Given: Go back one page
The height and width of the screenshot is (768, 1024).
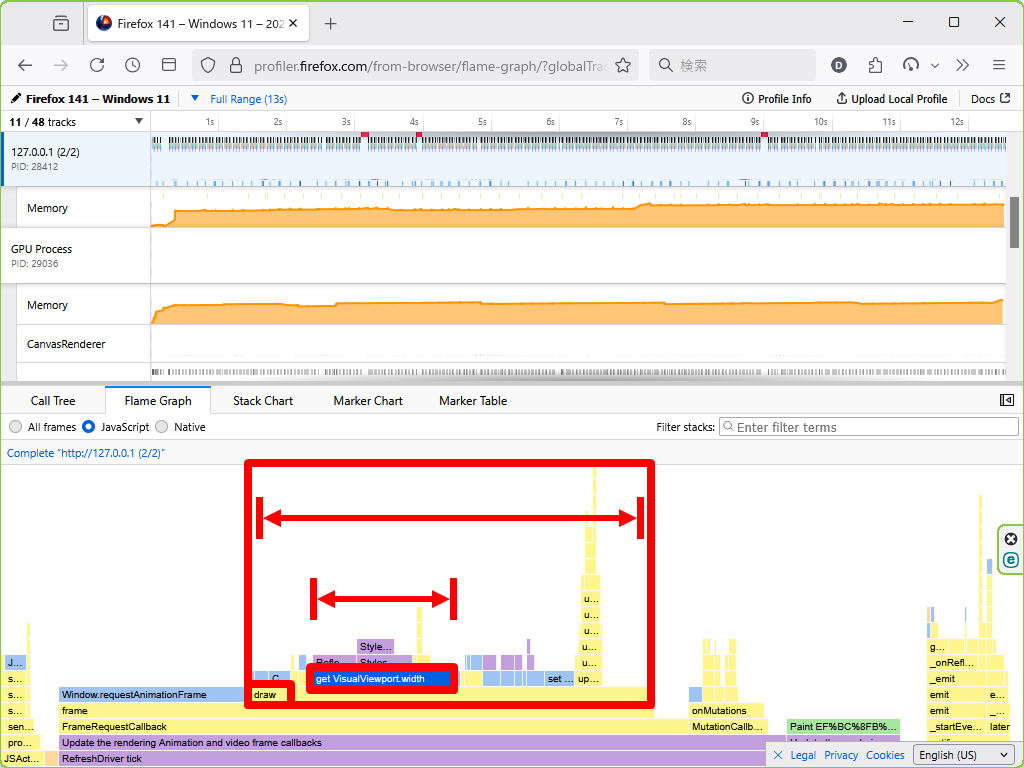Looking at the screenshot, I should click(25, 65).
